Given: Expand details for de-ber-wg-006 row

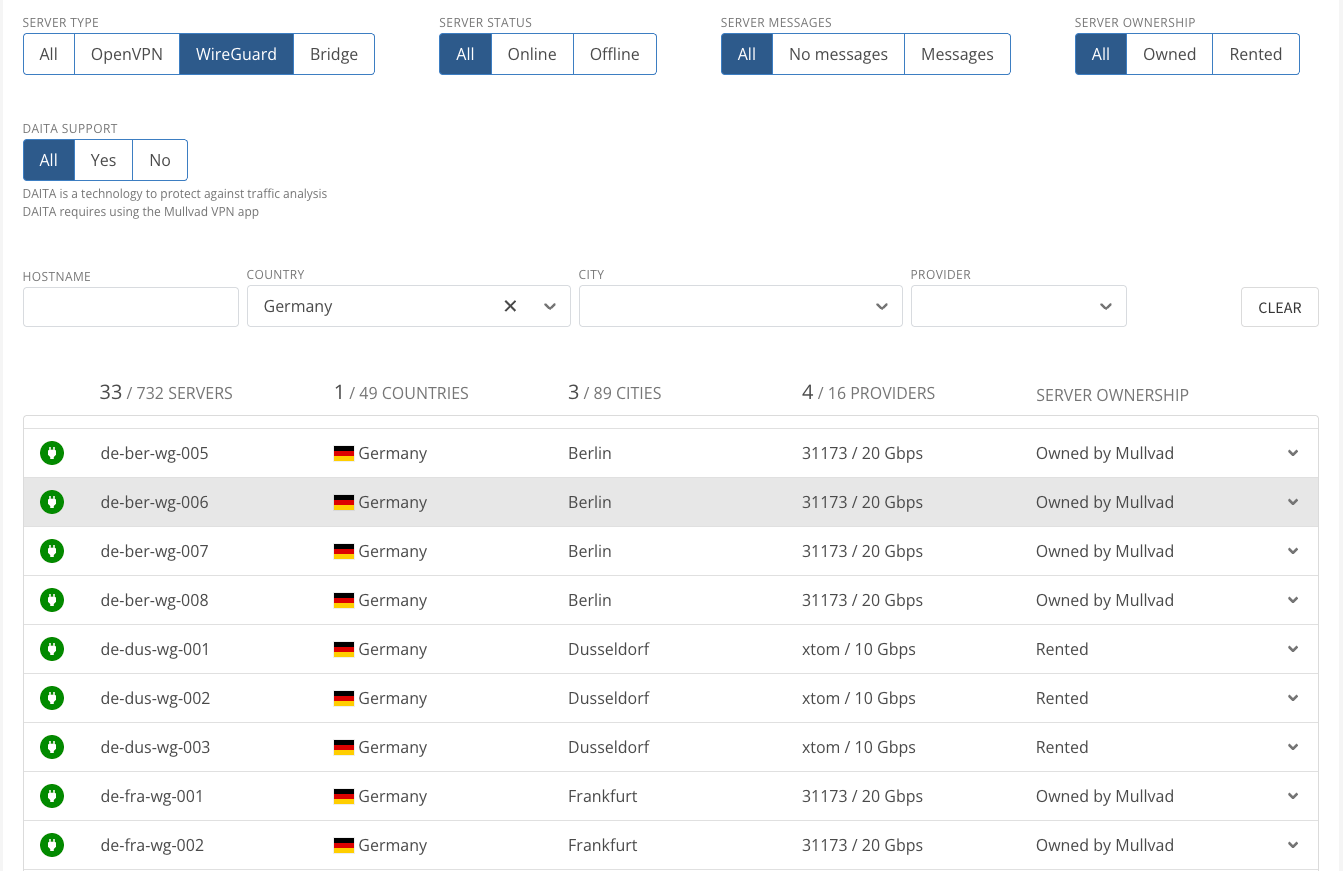Looking at the screenshot, I should [x=1293, y=502].
